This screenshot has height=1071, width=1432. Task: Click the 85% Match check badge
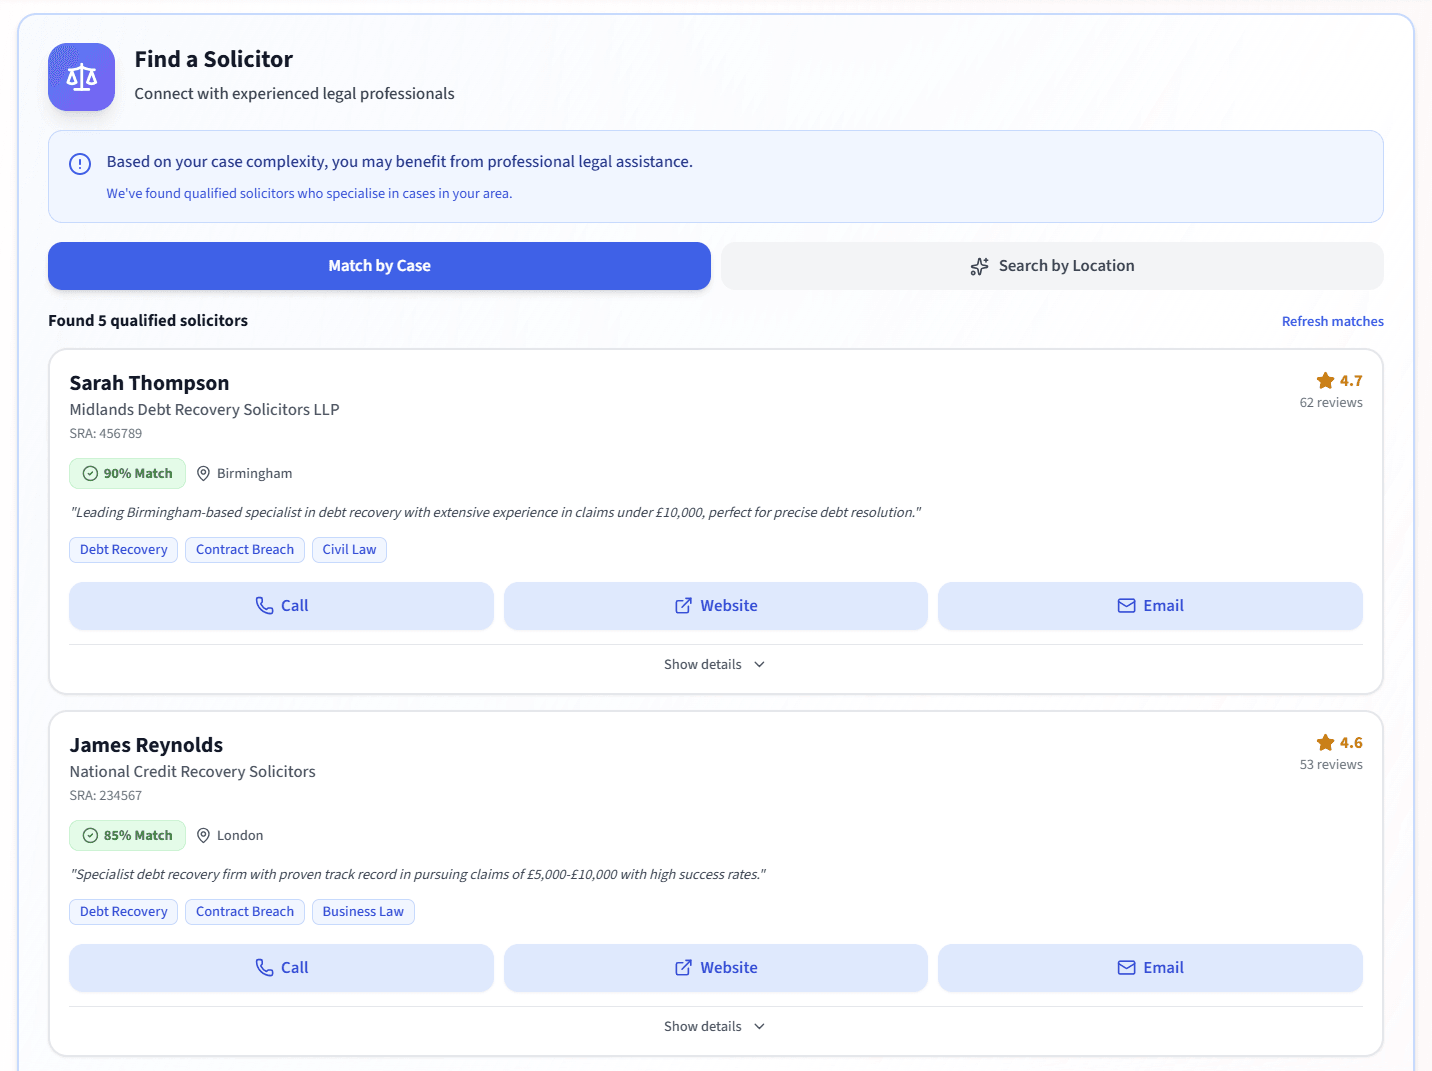(127, 835)
